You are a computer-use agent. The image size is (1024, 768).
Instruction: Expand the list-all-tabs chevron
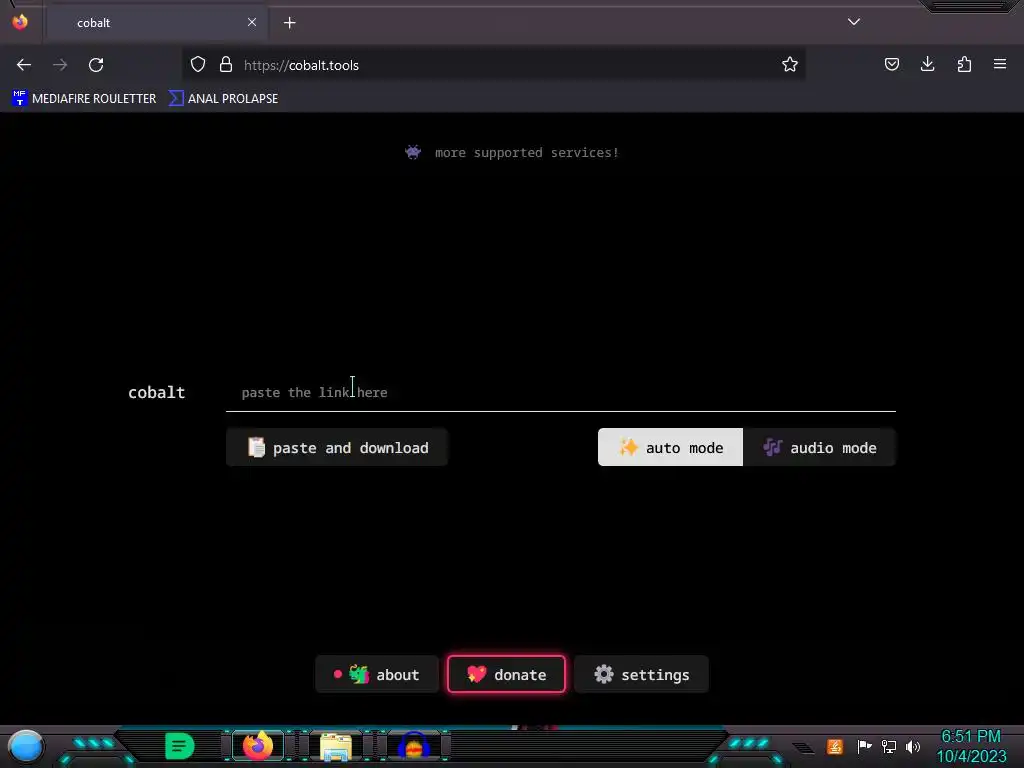[x=854, y=22]
